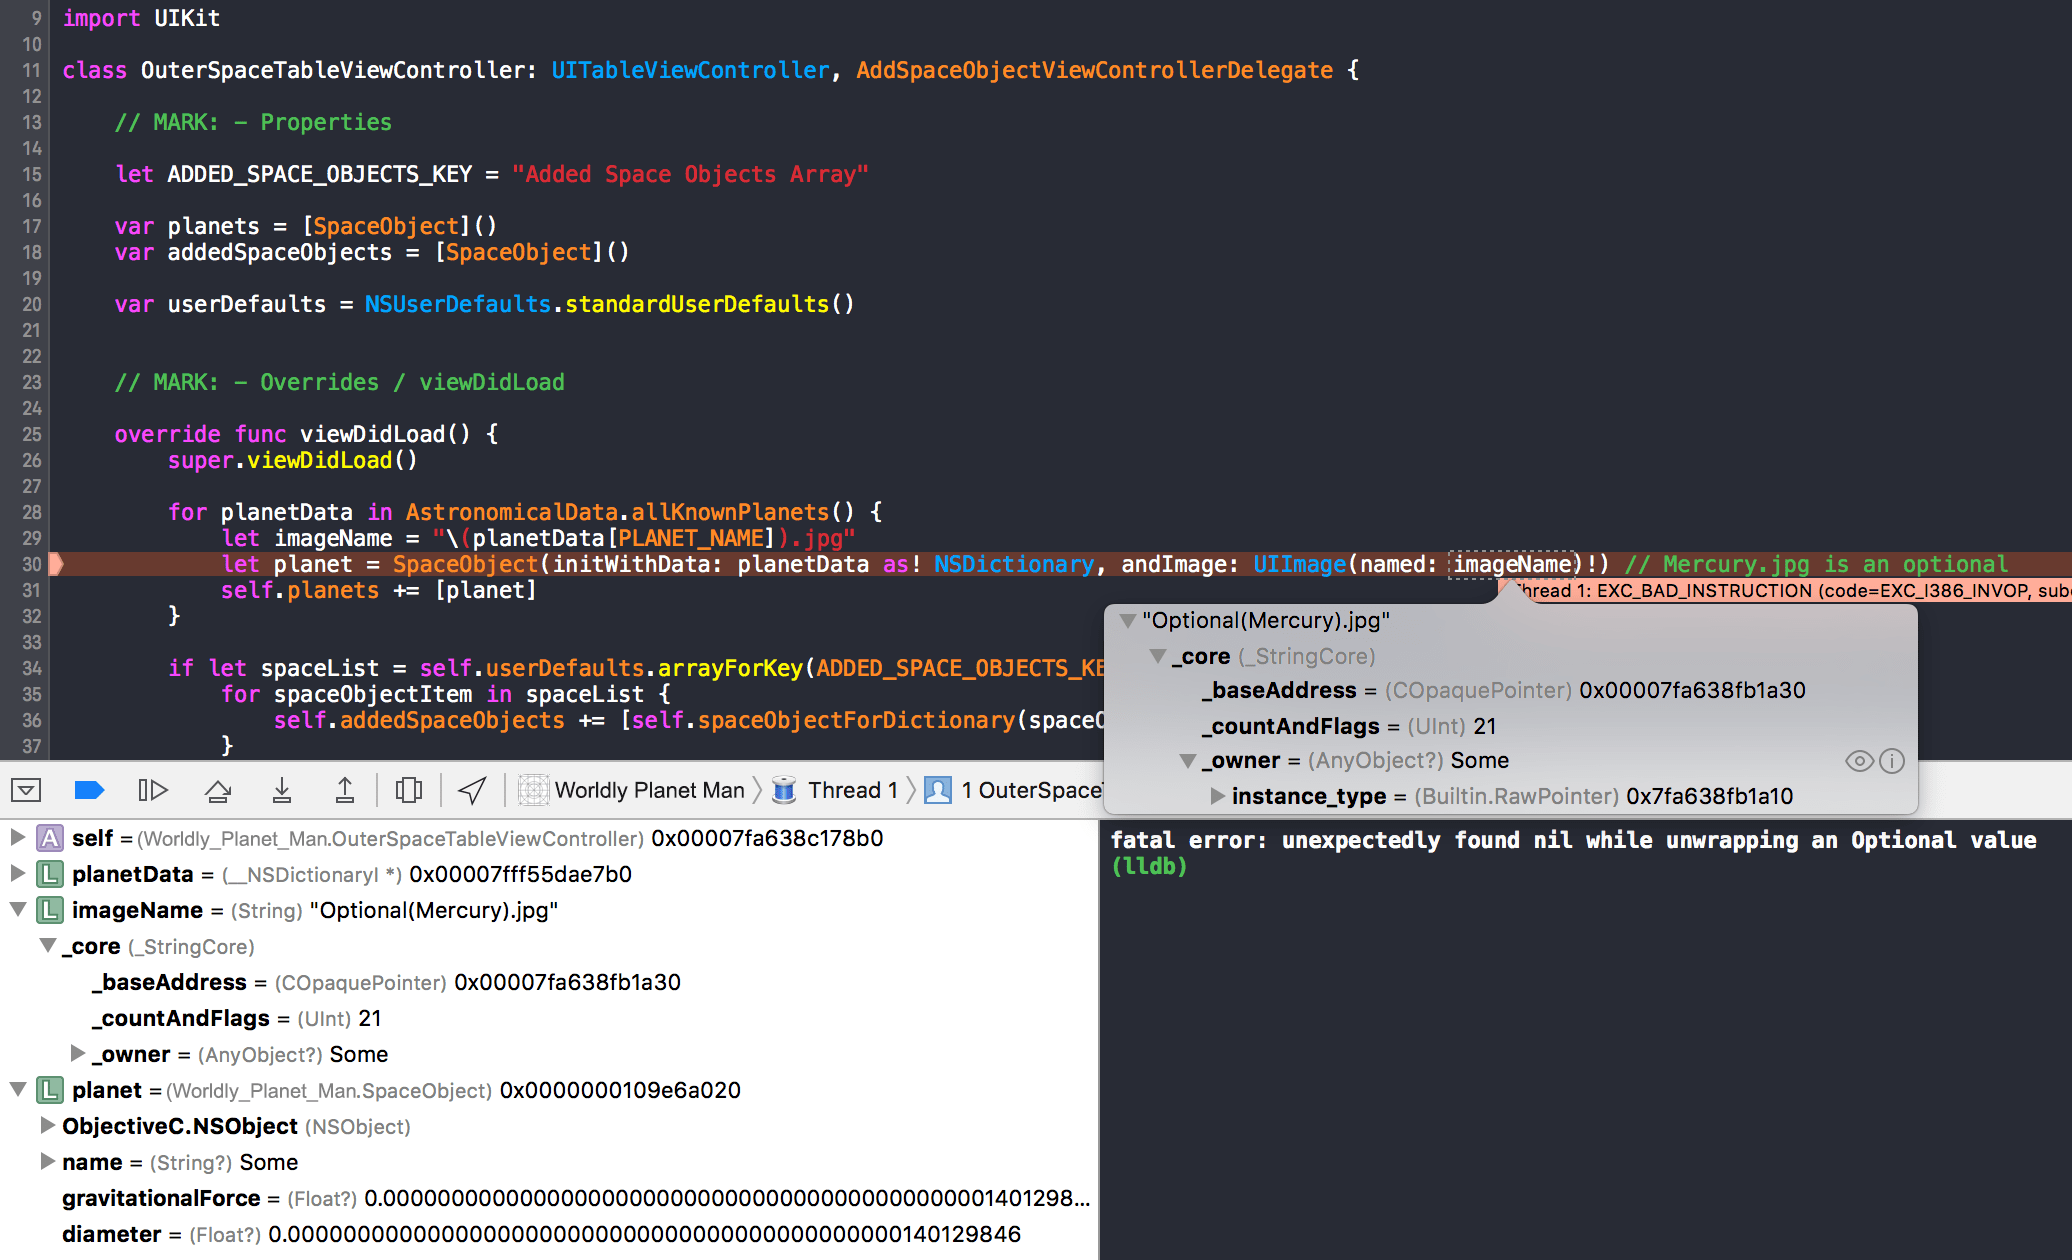Click the info button beside _owner
The image size is (2072, 1260).
tap(1893, 761)
